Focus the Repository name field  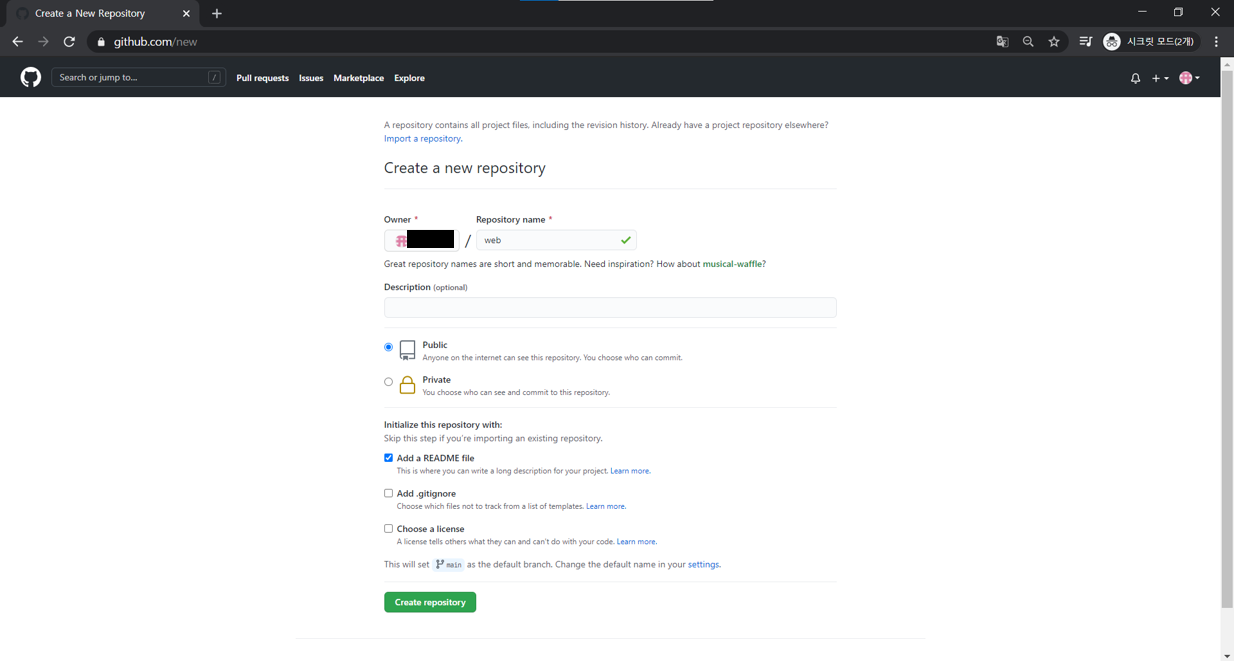click(x=556, y=240)
